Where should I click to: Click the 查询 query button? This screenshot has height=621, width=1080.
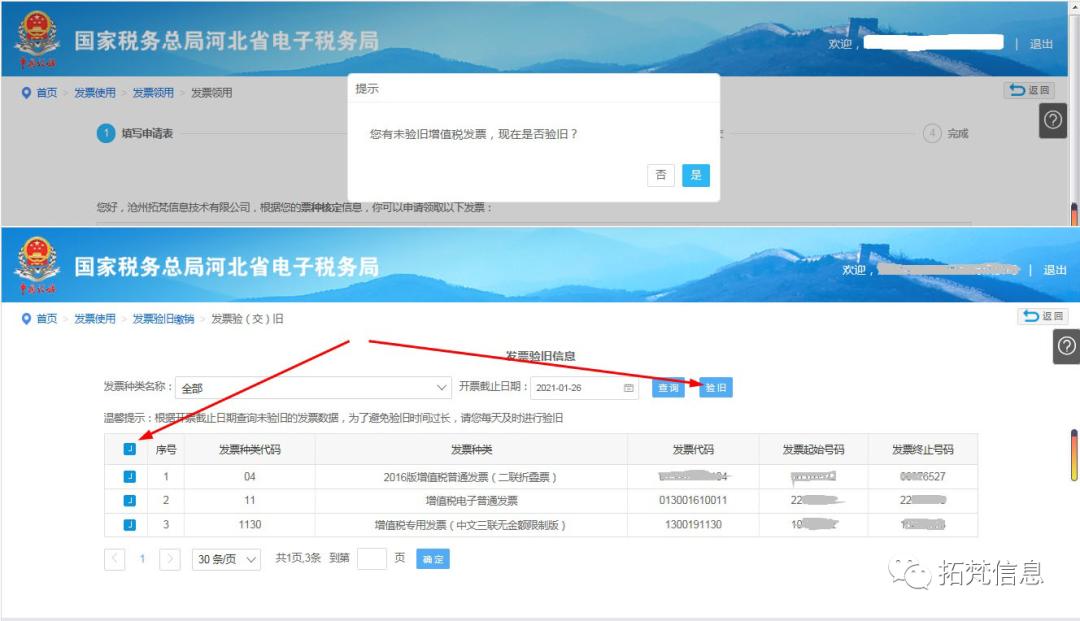668,388
